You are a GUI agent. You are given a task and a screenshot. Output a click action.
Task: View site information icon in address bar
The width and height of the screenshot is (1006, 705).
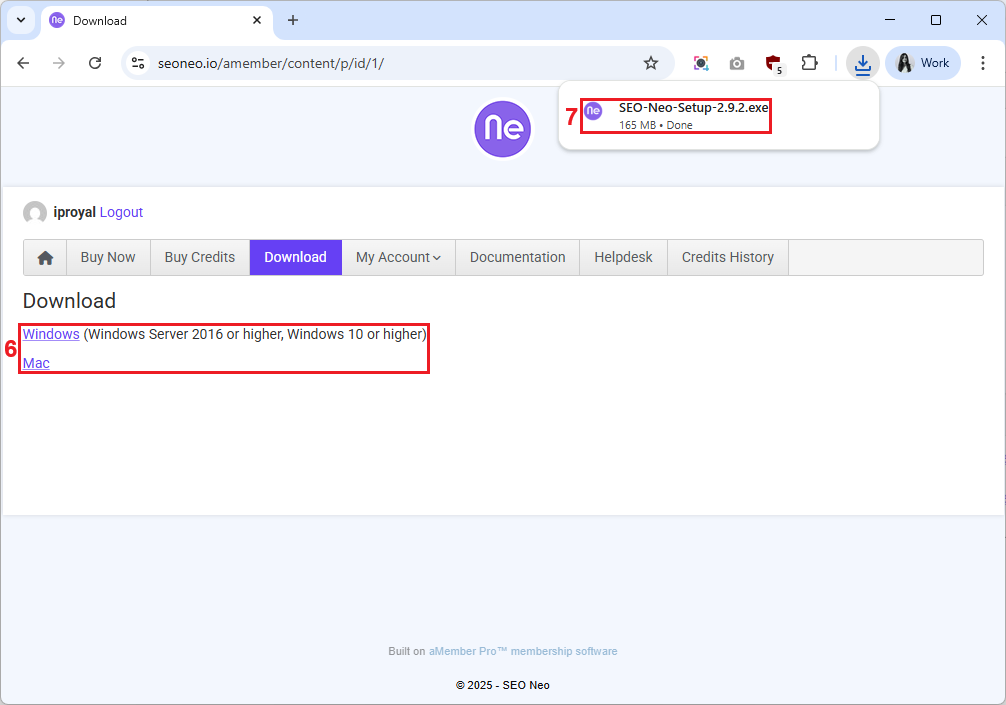[137, 63]
